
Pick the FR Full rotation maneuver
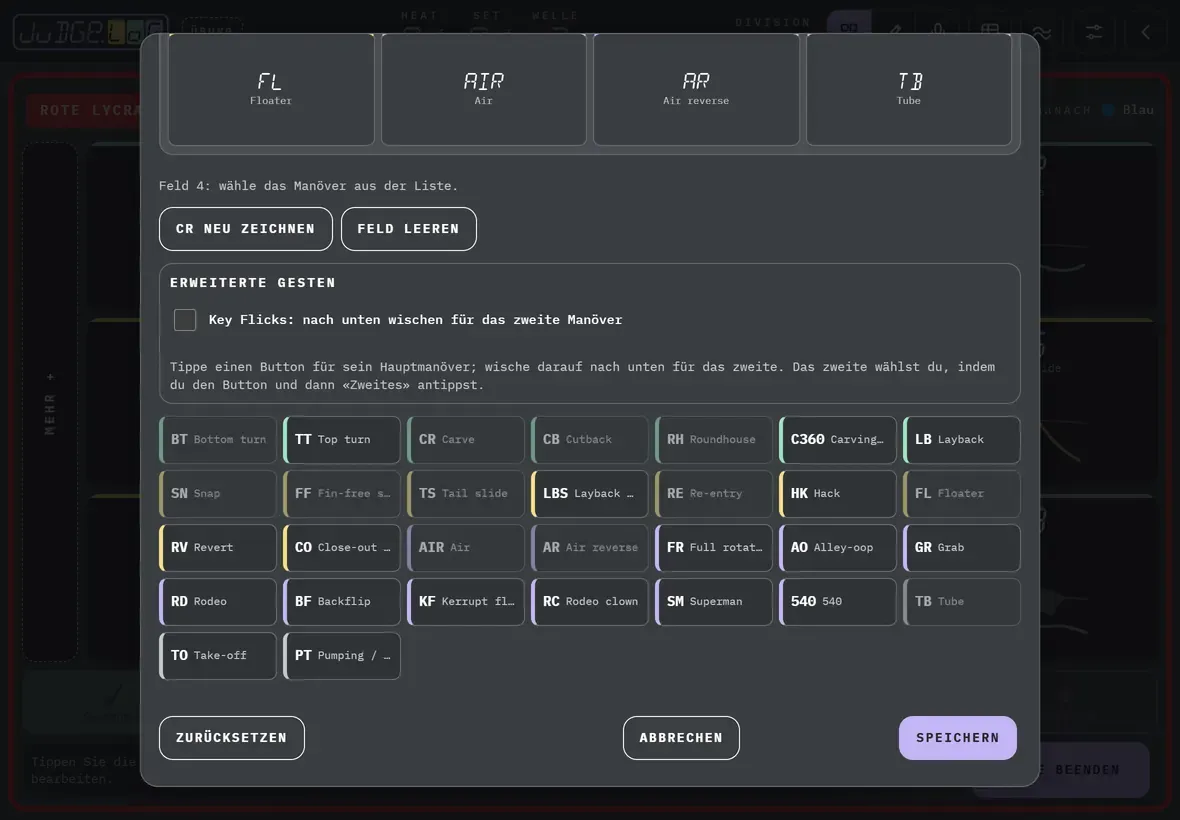point(714,548)
